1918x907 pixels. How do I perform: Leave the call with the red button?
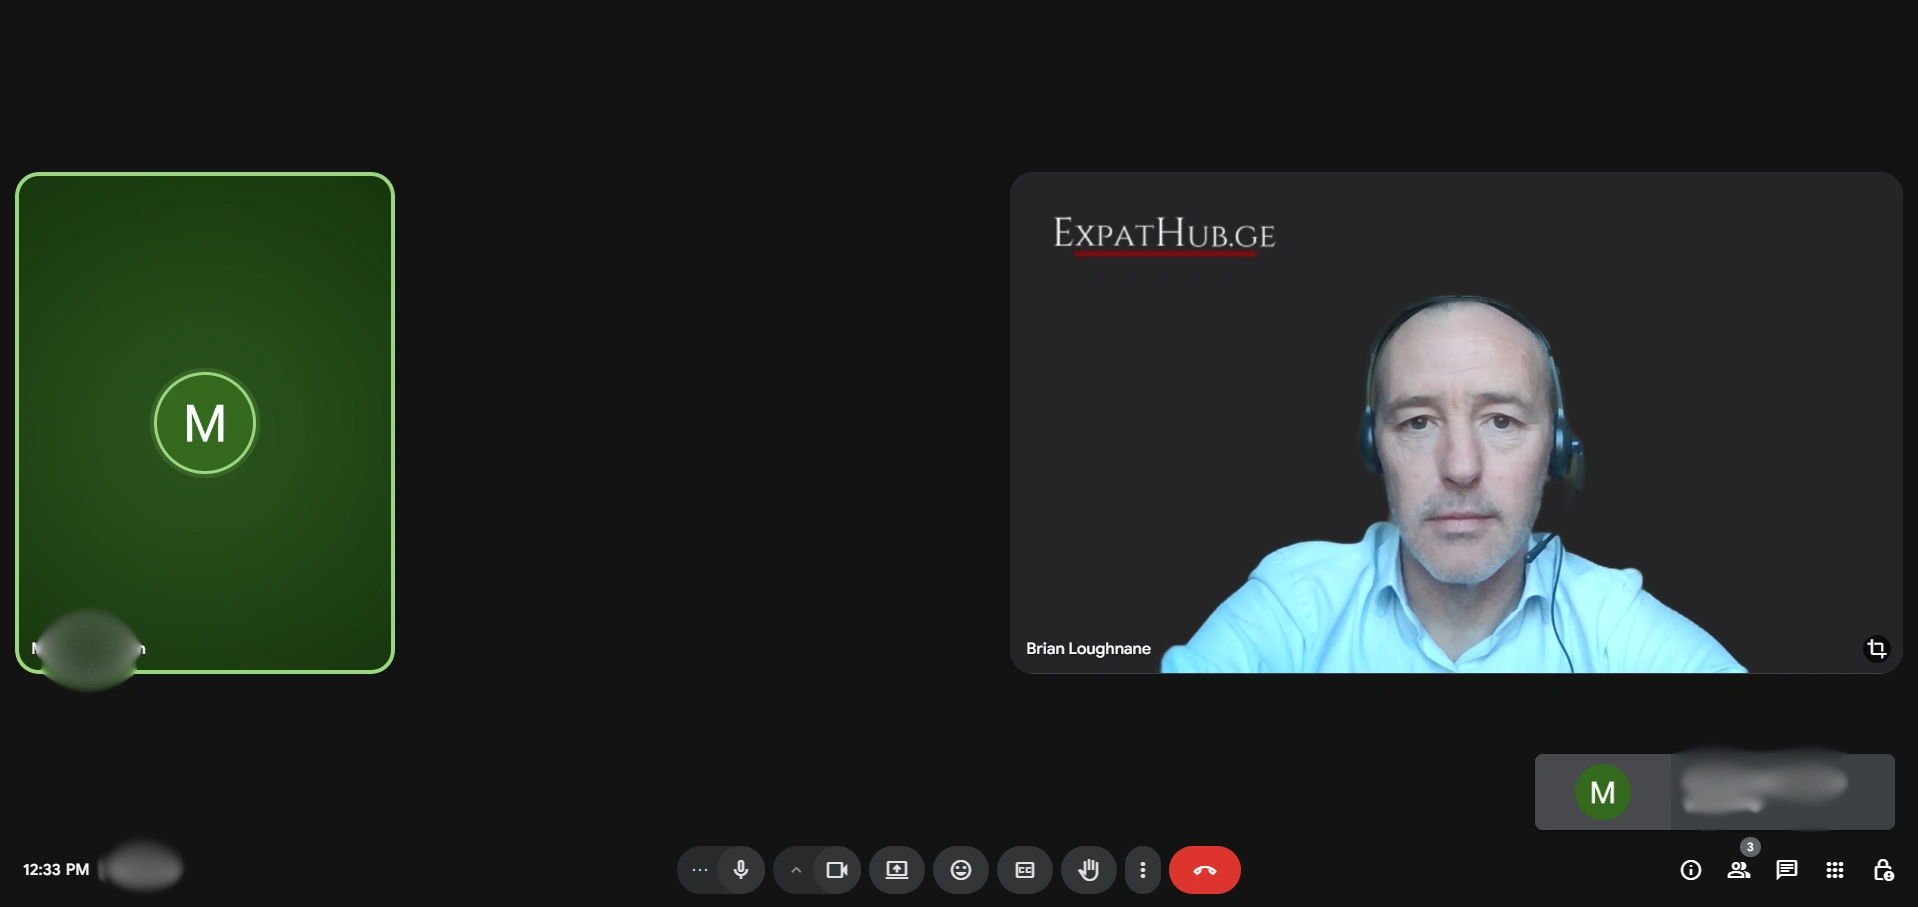point(1205,870)
